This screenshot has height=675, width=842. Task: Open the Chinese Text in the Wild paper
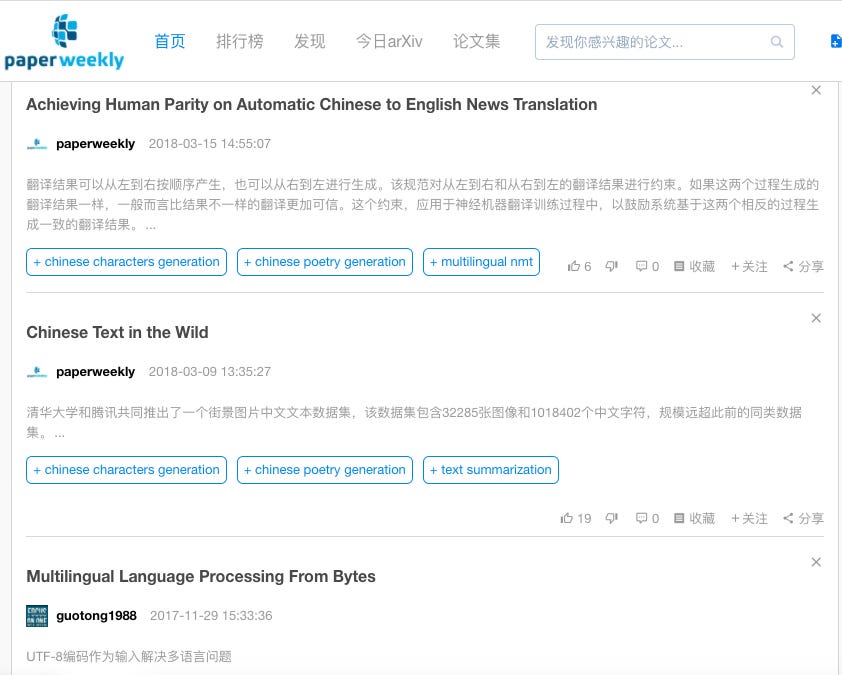pos(117,332)
